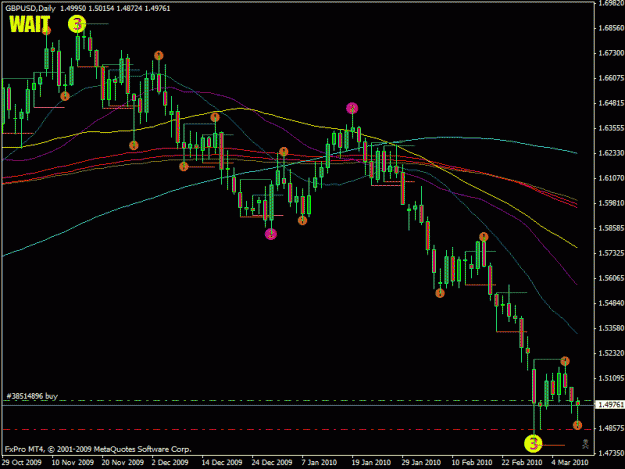
Task: Click the GBPUSD,Daily chart title
Action: tap(30, 8)
